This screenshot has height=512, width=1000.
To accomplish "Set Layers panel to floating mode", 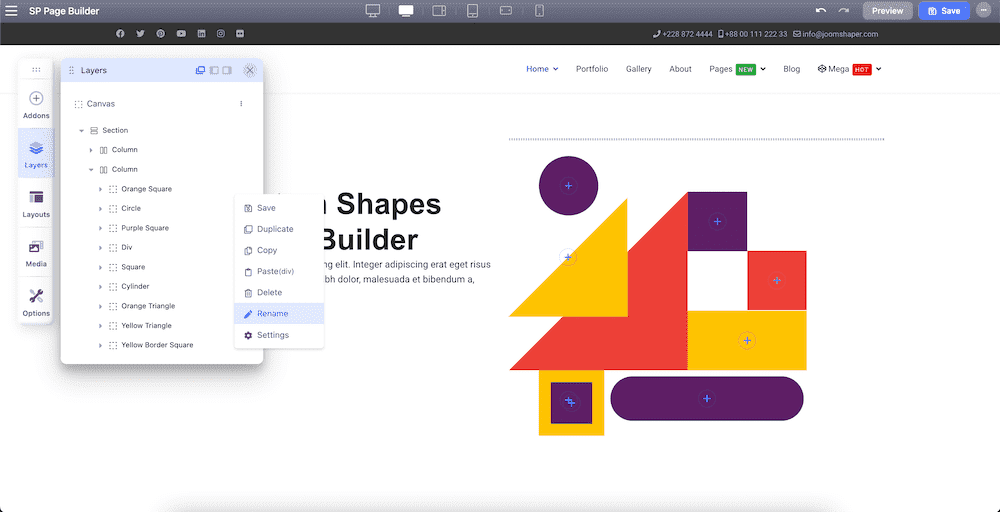I will (200, 70).
